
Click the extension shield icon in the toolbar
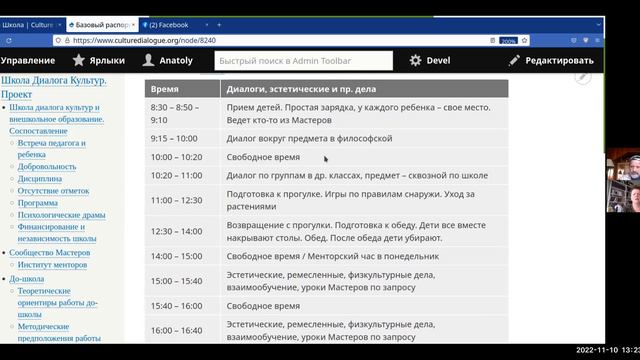[x=586, y=40]
